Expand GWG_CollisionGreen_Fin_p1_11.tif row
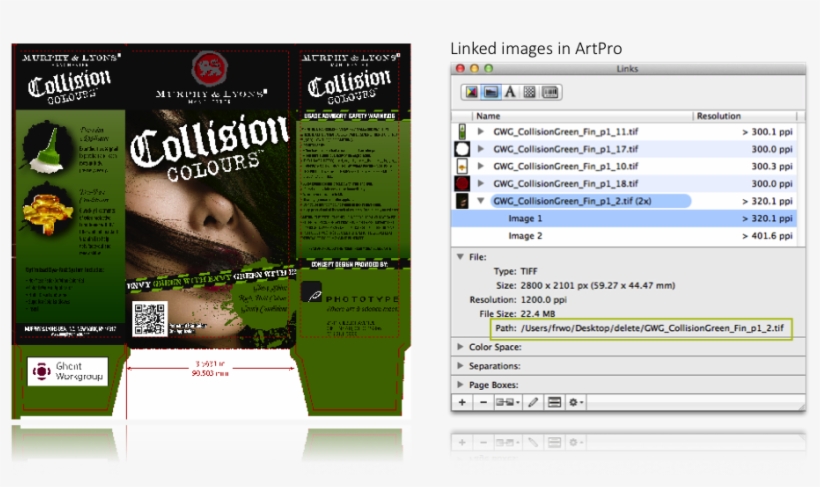 480,132
